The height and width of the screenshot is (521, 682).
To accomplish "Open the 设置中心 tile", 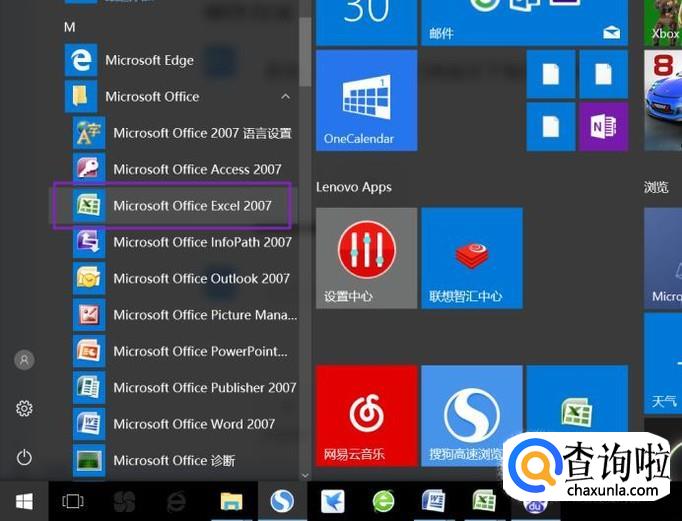I will pos(367,258).
